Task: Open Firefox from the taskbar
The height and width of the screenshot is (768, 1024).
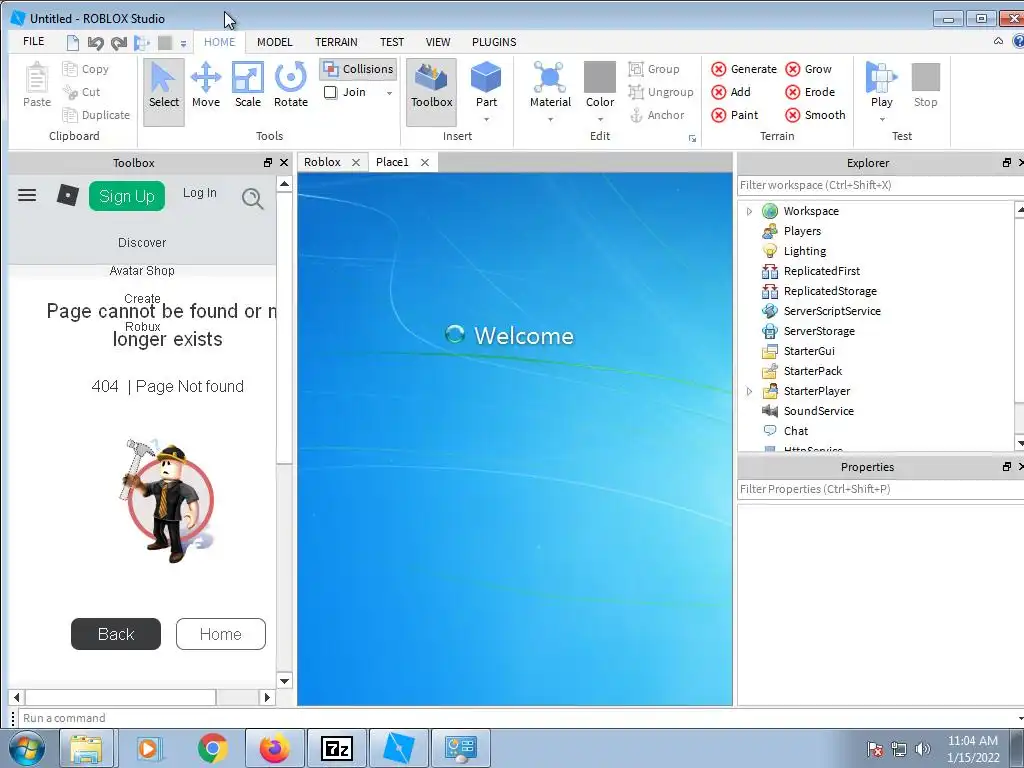Action: [x=274, y=748]
